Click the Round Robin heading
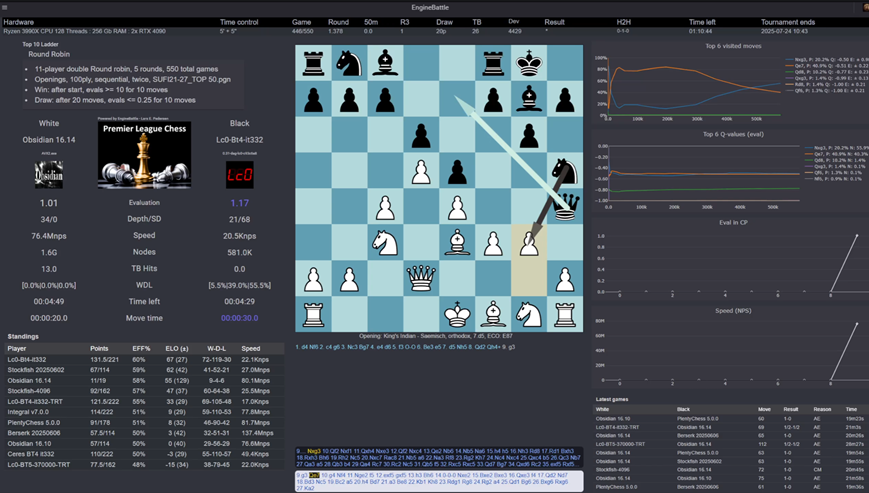 click(x=50, y=55)
